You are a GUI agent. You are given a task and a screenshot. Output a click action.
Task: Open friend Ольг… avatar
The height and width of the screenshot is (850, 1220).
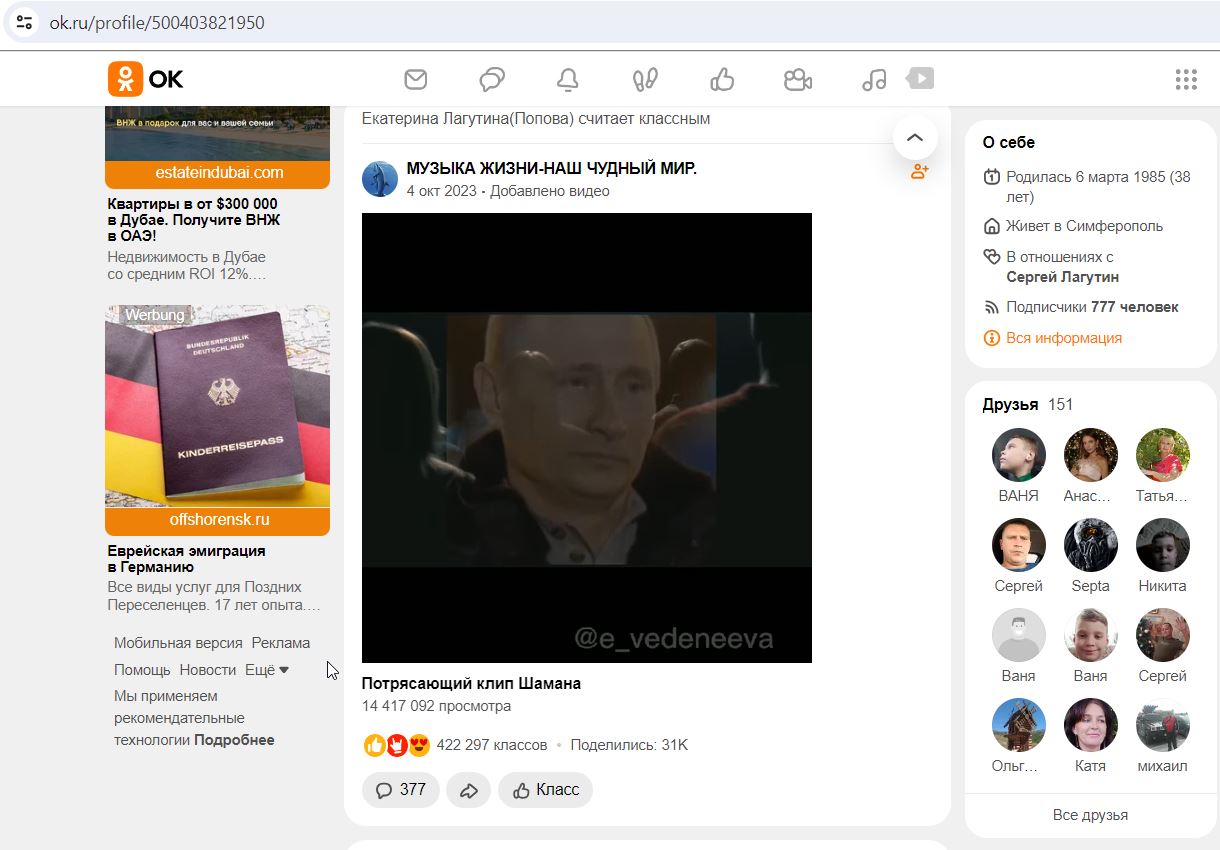click(1019, 725)
